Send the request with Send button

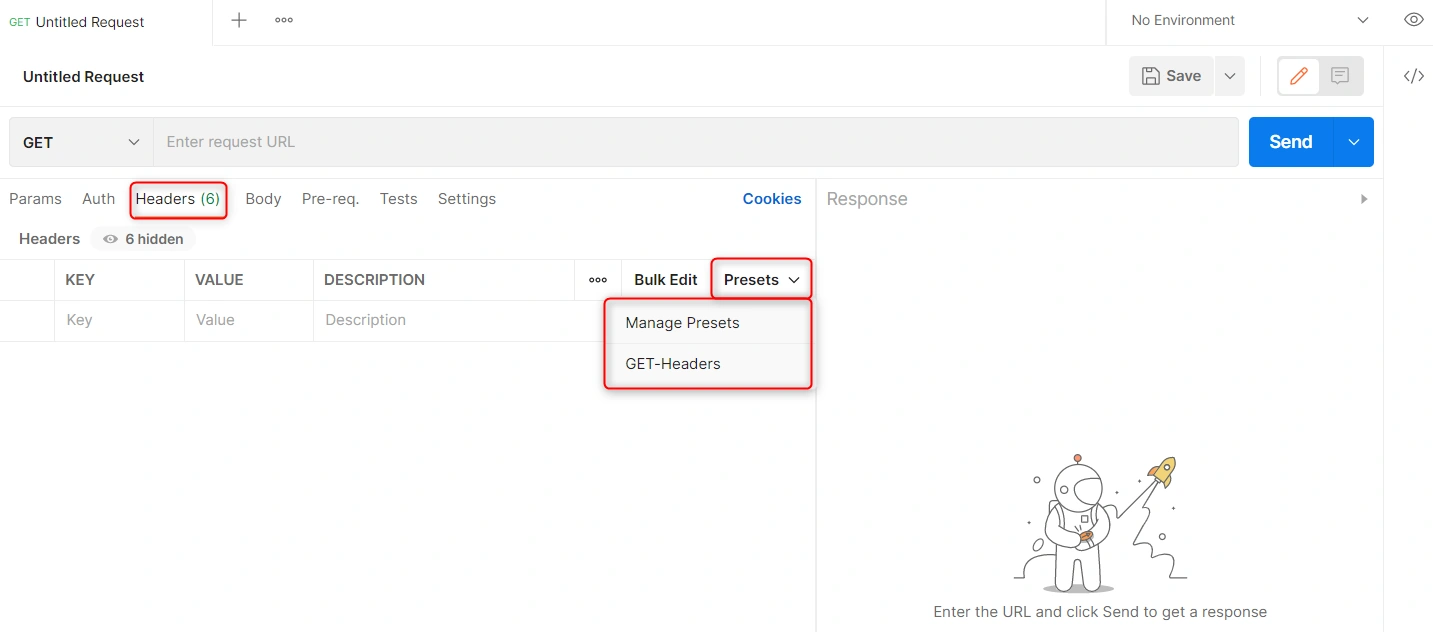1291,142
